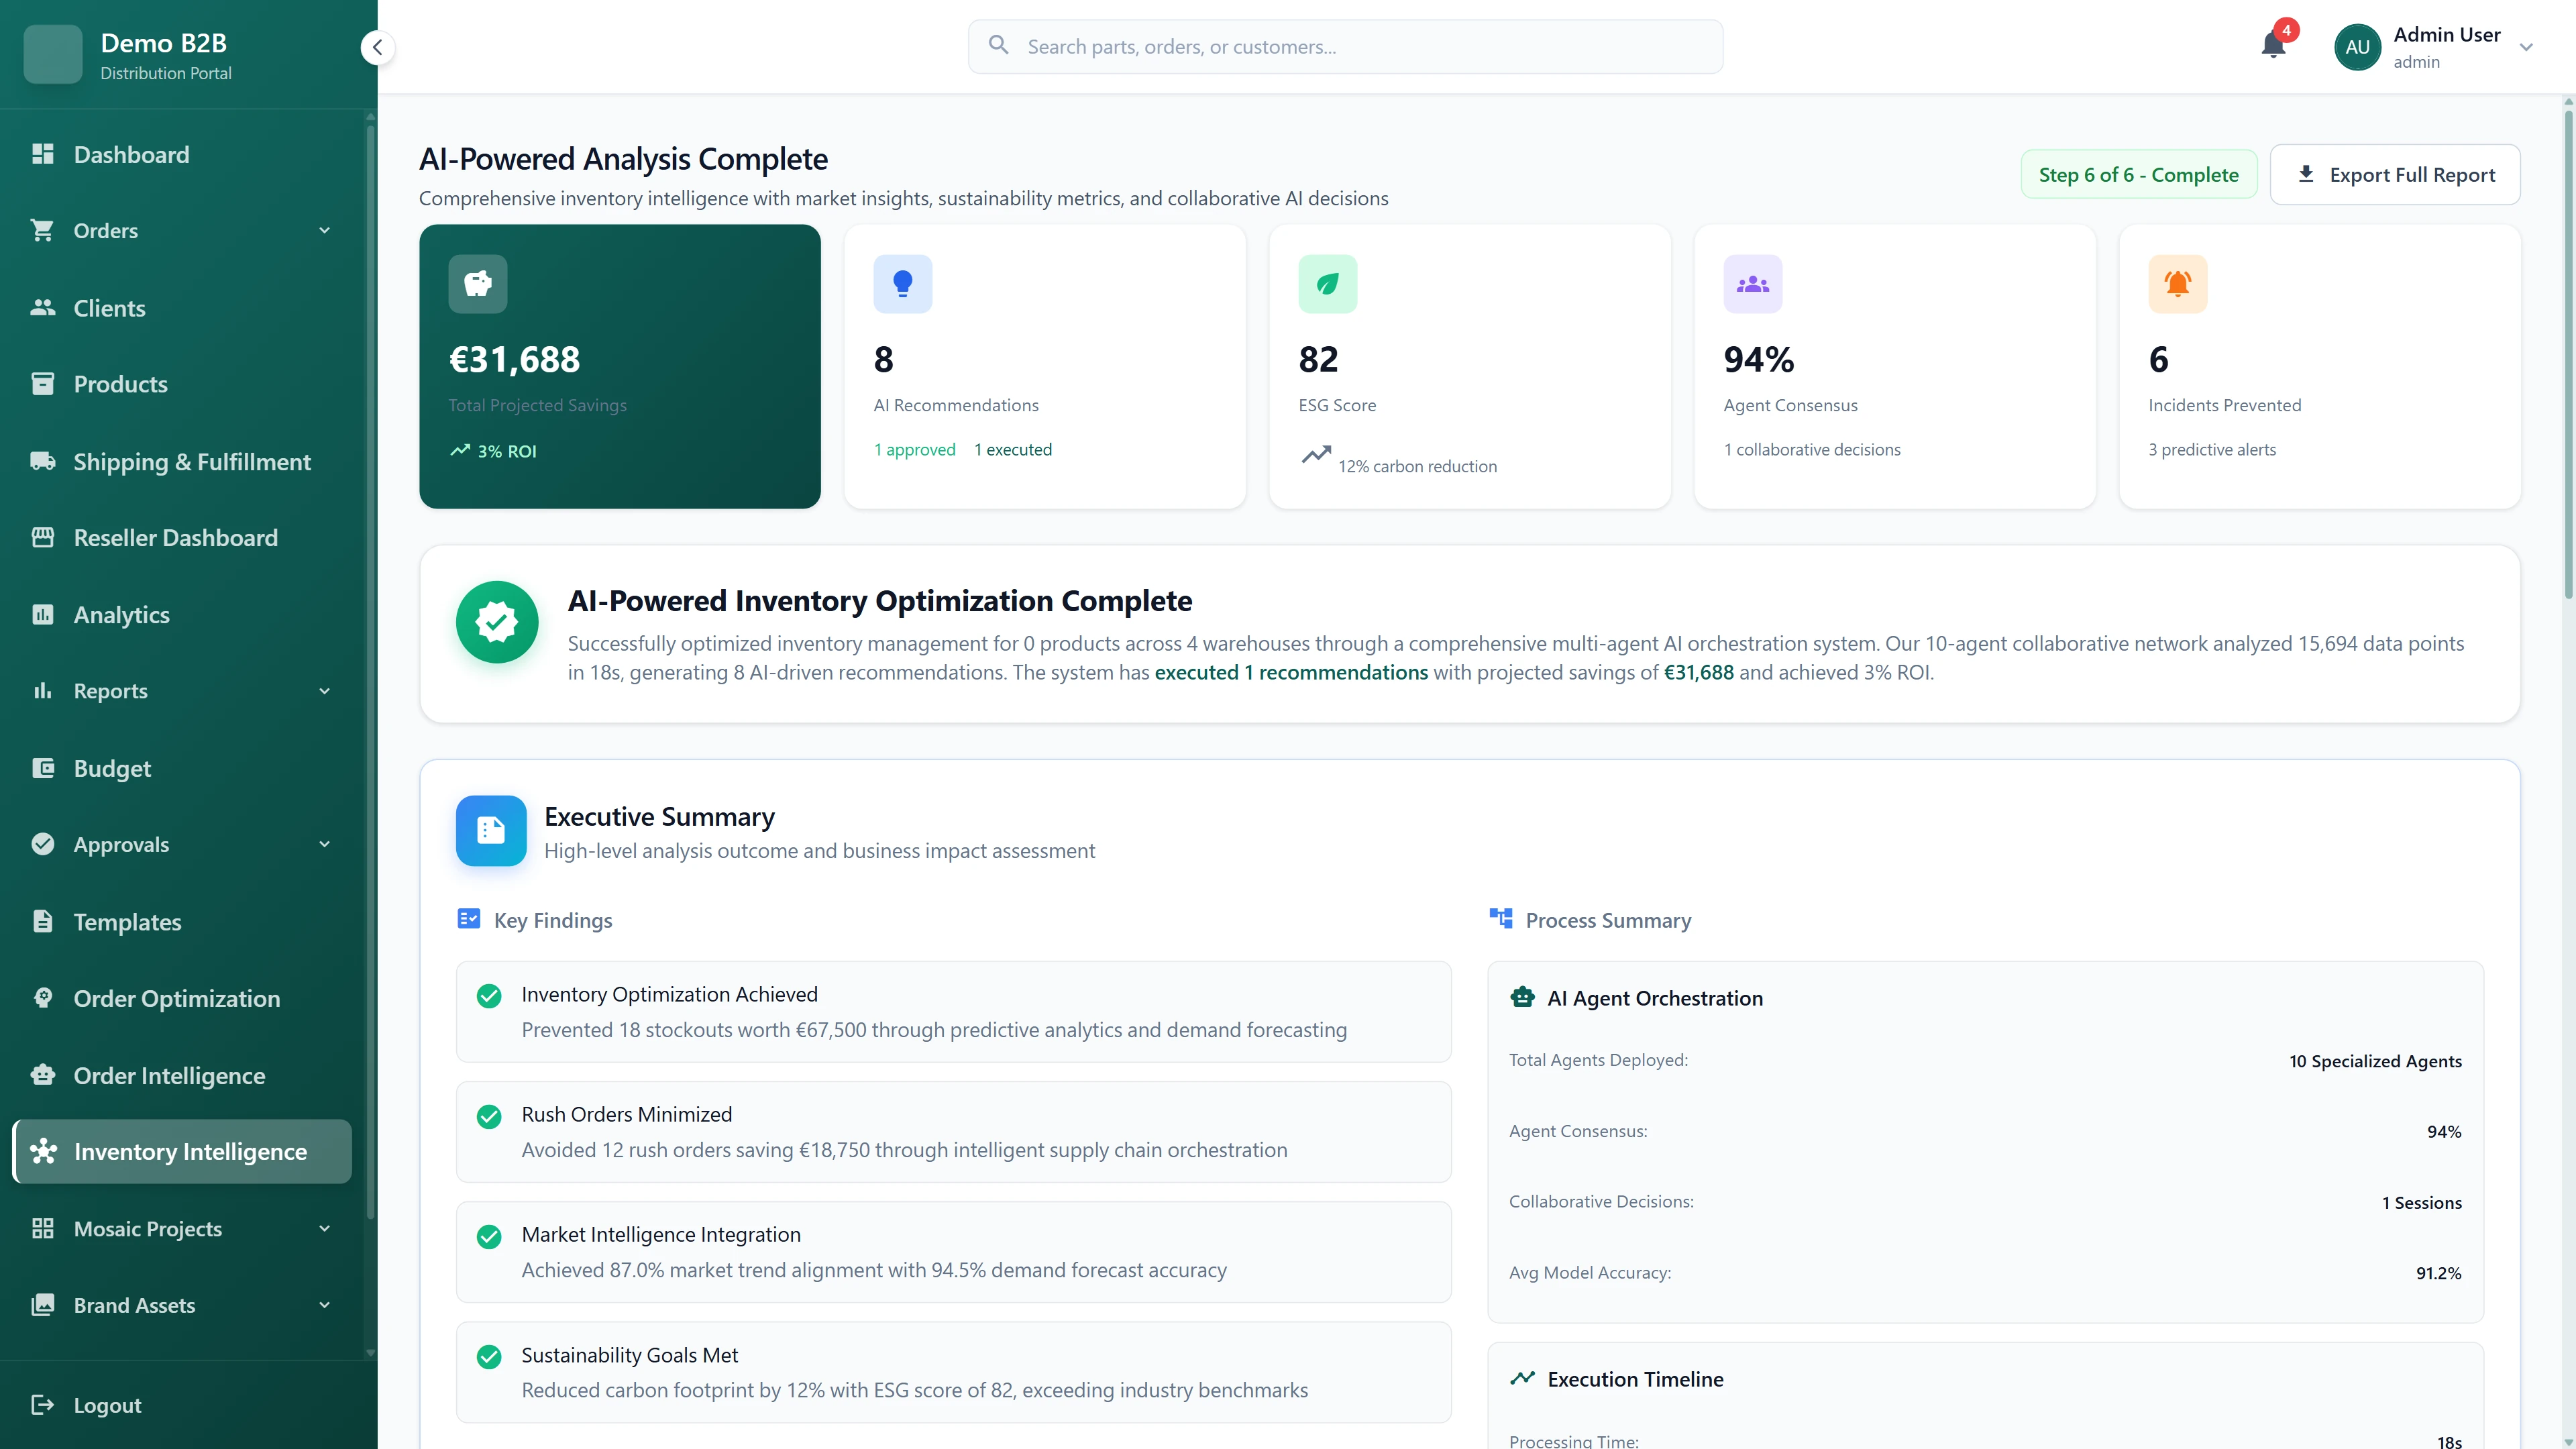Open Analytics via its bar-chart icon
Image resolution: width=2576 pixels, height=1449 pixels.
click(44, 614)
